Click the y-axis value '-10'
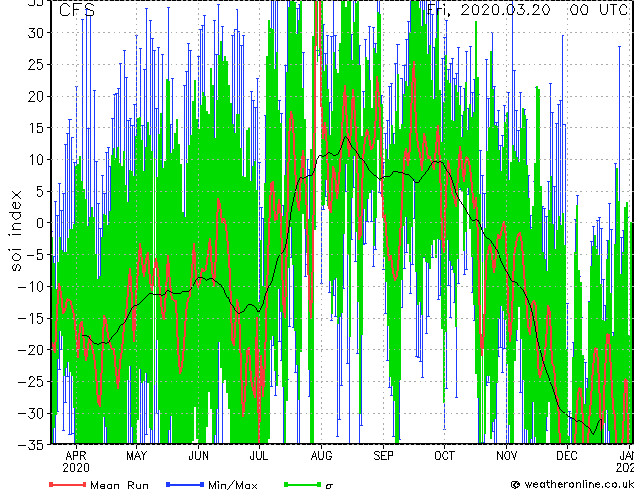Image resolution: width=634 pixels, height=490 pixels. 31,287
